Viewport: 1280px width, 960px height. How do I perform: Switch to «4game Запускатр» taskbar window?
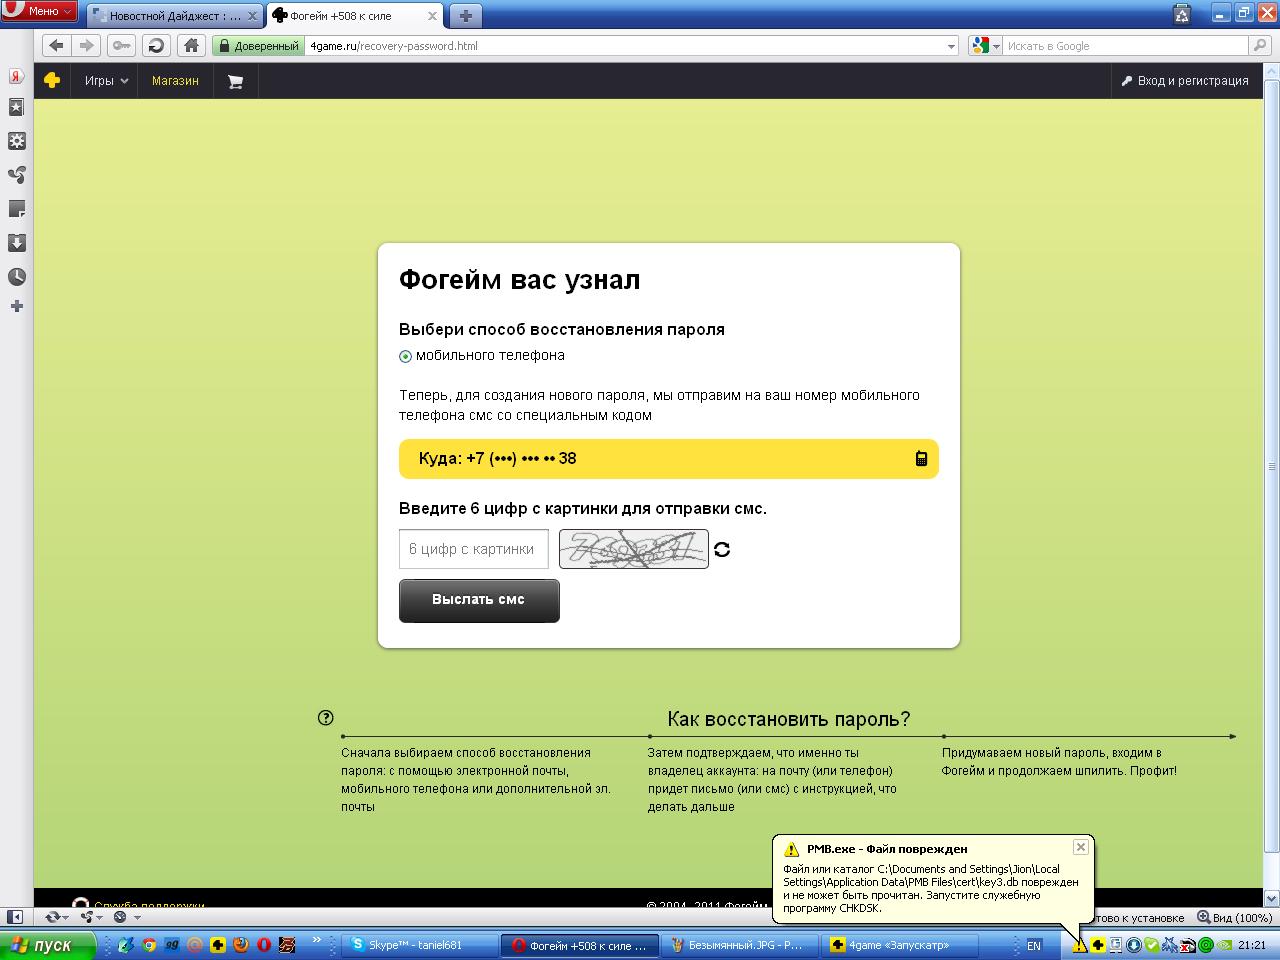(x=899, y=945)
